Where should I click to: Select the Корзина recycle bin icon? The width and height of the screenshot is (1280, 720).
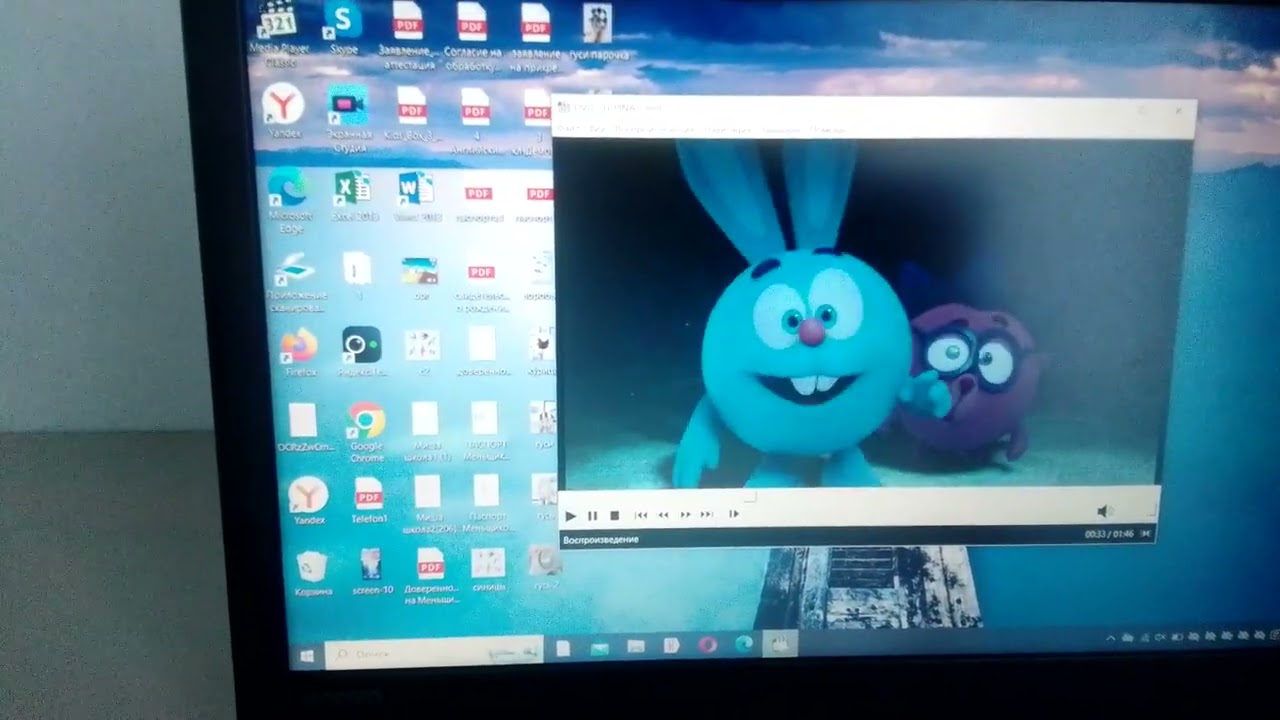click(313, 573)
